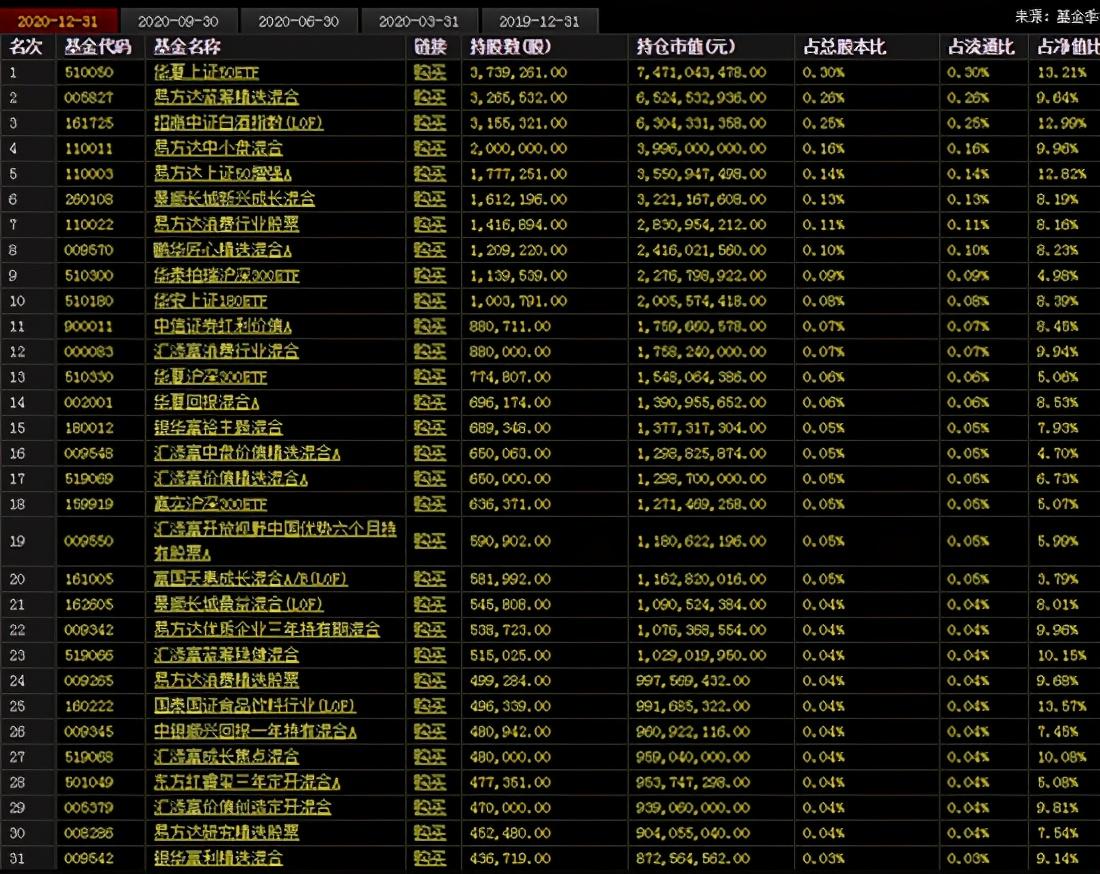Viewport: 1100px width, 874px height.
Task: Open the 华安上证180ETF fund link
Action: pyautogui.click(x=210, y=301)
